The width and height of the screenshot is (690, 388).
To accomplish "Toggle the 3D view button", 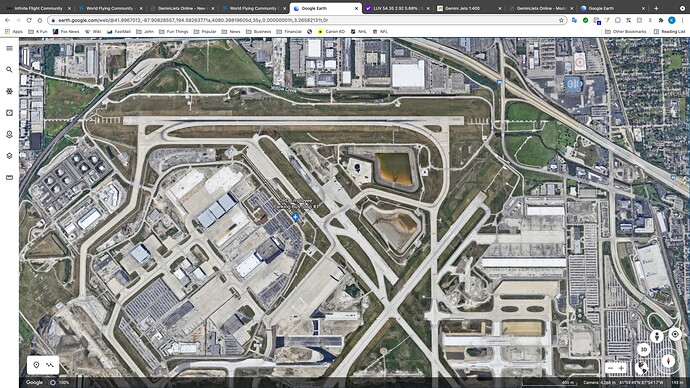I will (644, 350).
